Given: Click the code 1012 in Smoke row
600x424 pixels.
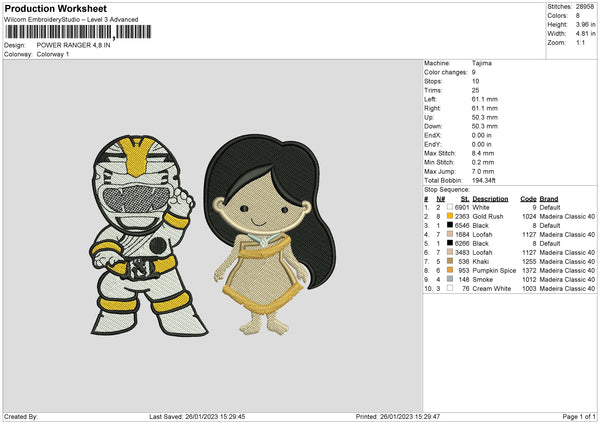Looking at the screenshot, I should [x=529, y=279].
